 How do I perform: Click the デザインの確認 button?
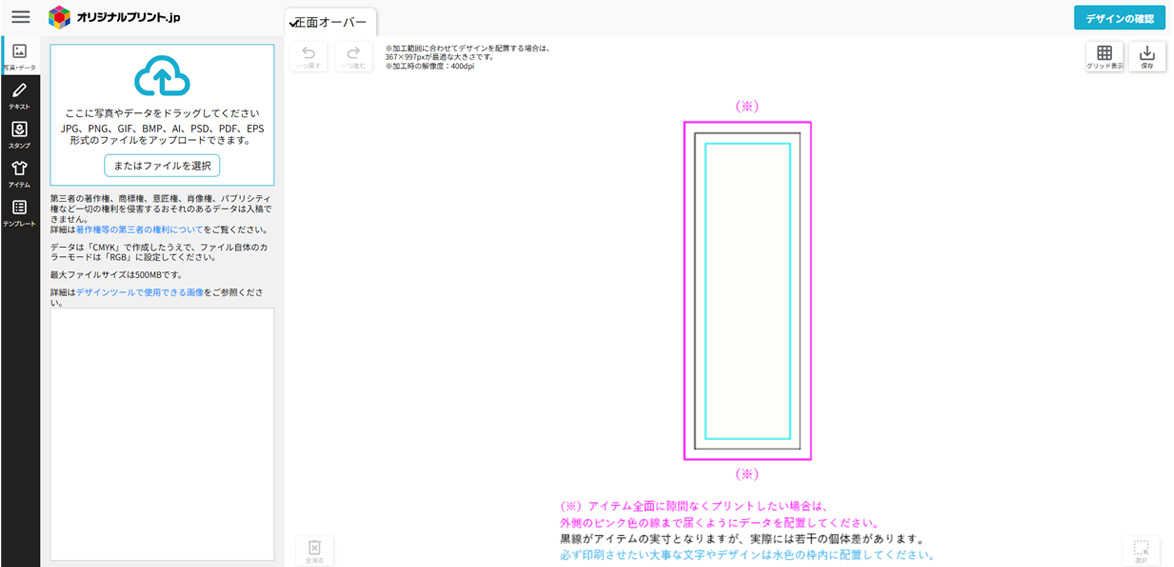(1119, 18)
